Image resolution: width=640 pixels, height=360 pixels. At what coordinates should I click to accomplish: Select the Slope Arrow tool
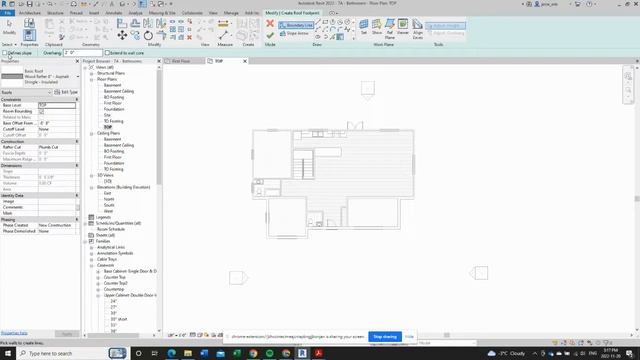294,33
